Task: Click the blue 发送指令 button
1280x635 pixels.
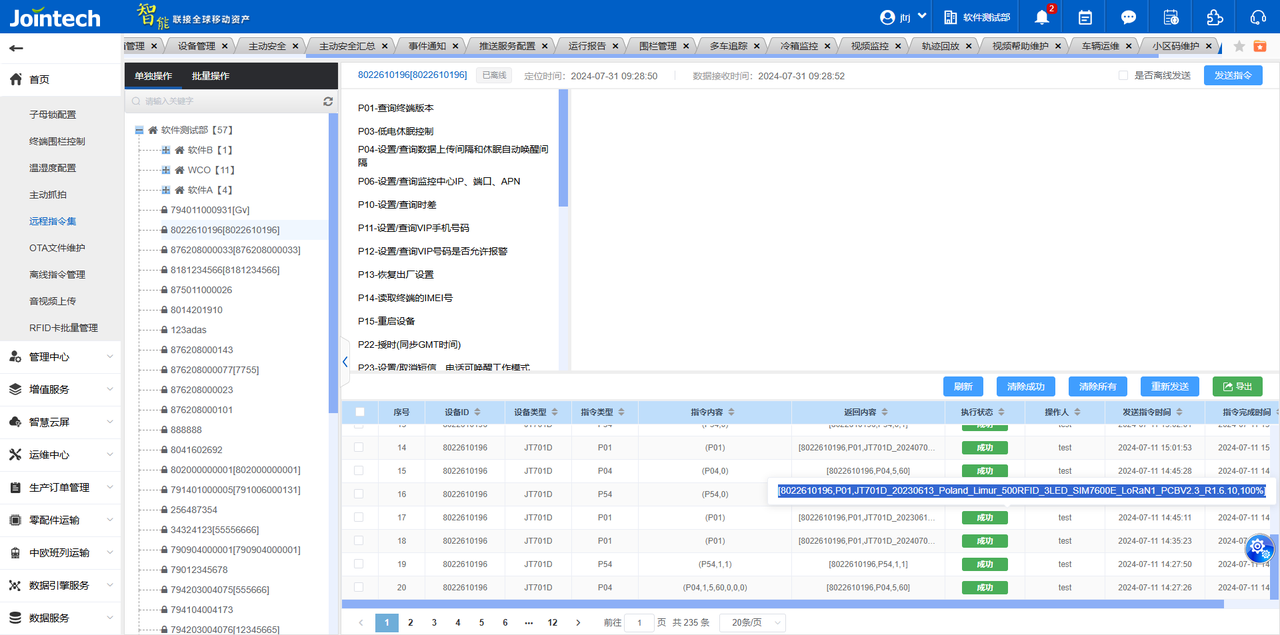Action: tap(1232, 75)
